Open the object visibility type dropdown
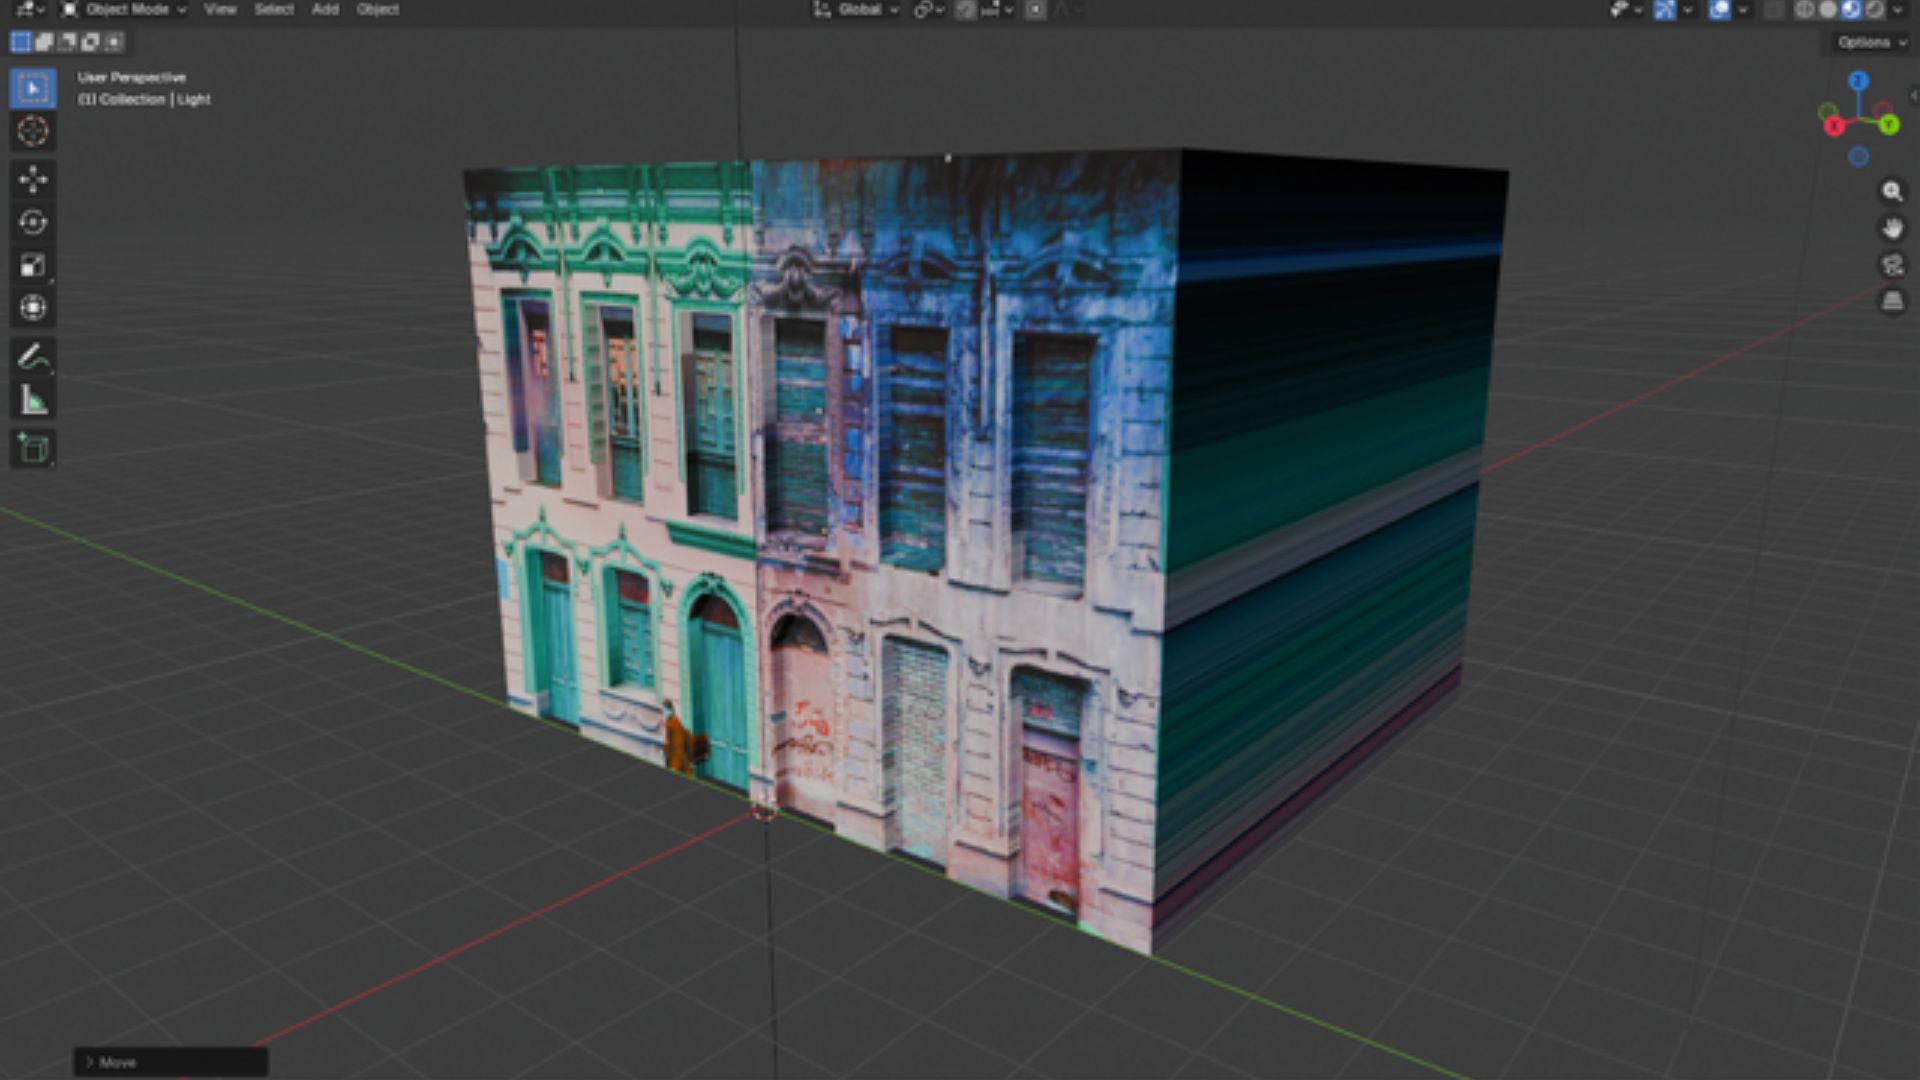Viewport: 1920px width, 1080px height. [1626, 10]
